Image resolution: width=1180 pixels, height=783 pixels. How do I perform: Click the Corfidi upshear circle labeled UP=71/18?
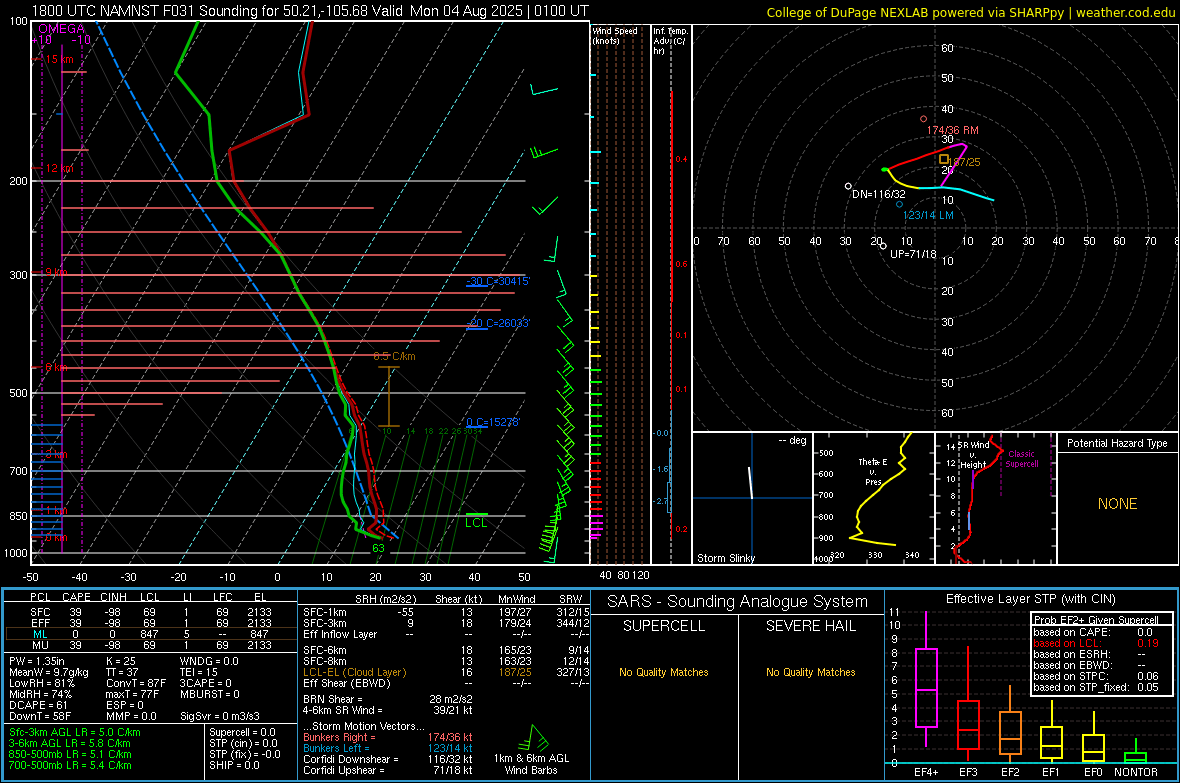883,245
